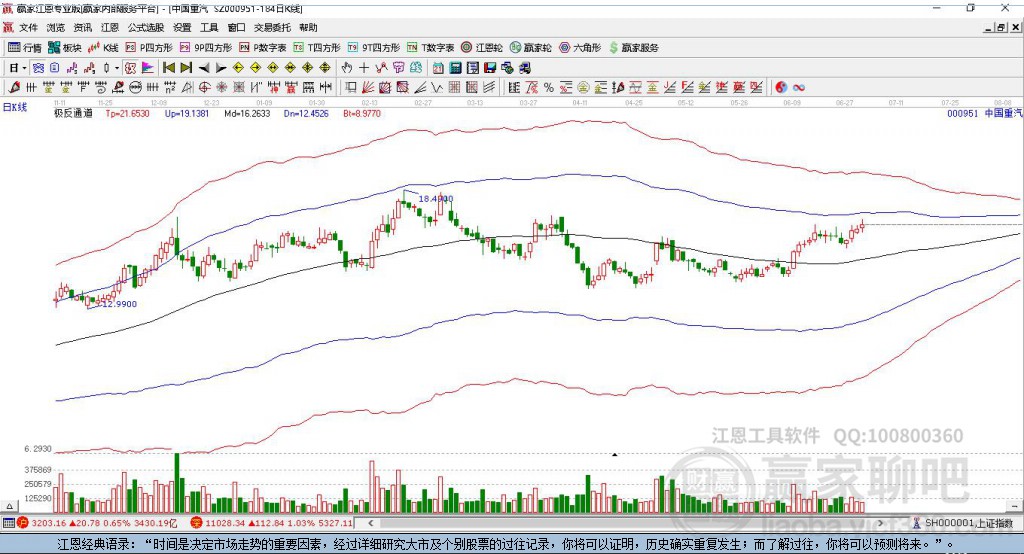
Task: Open the 六角形 hexagon tool
Action: pos(580,48)
